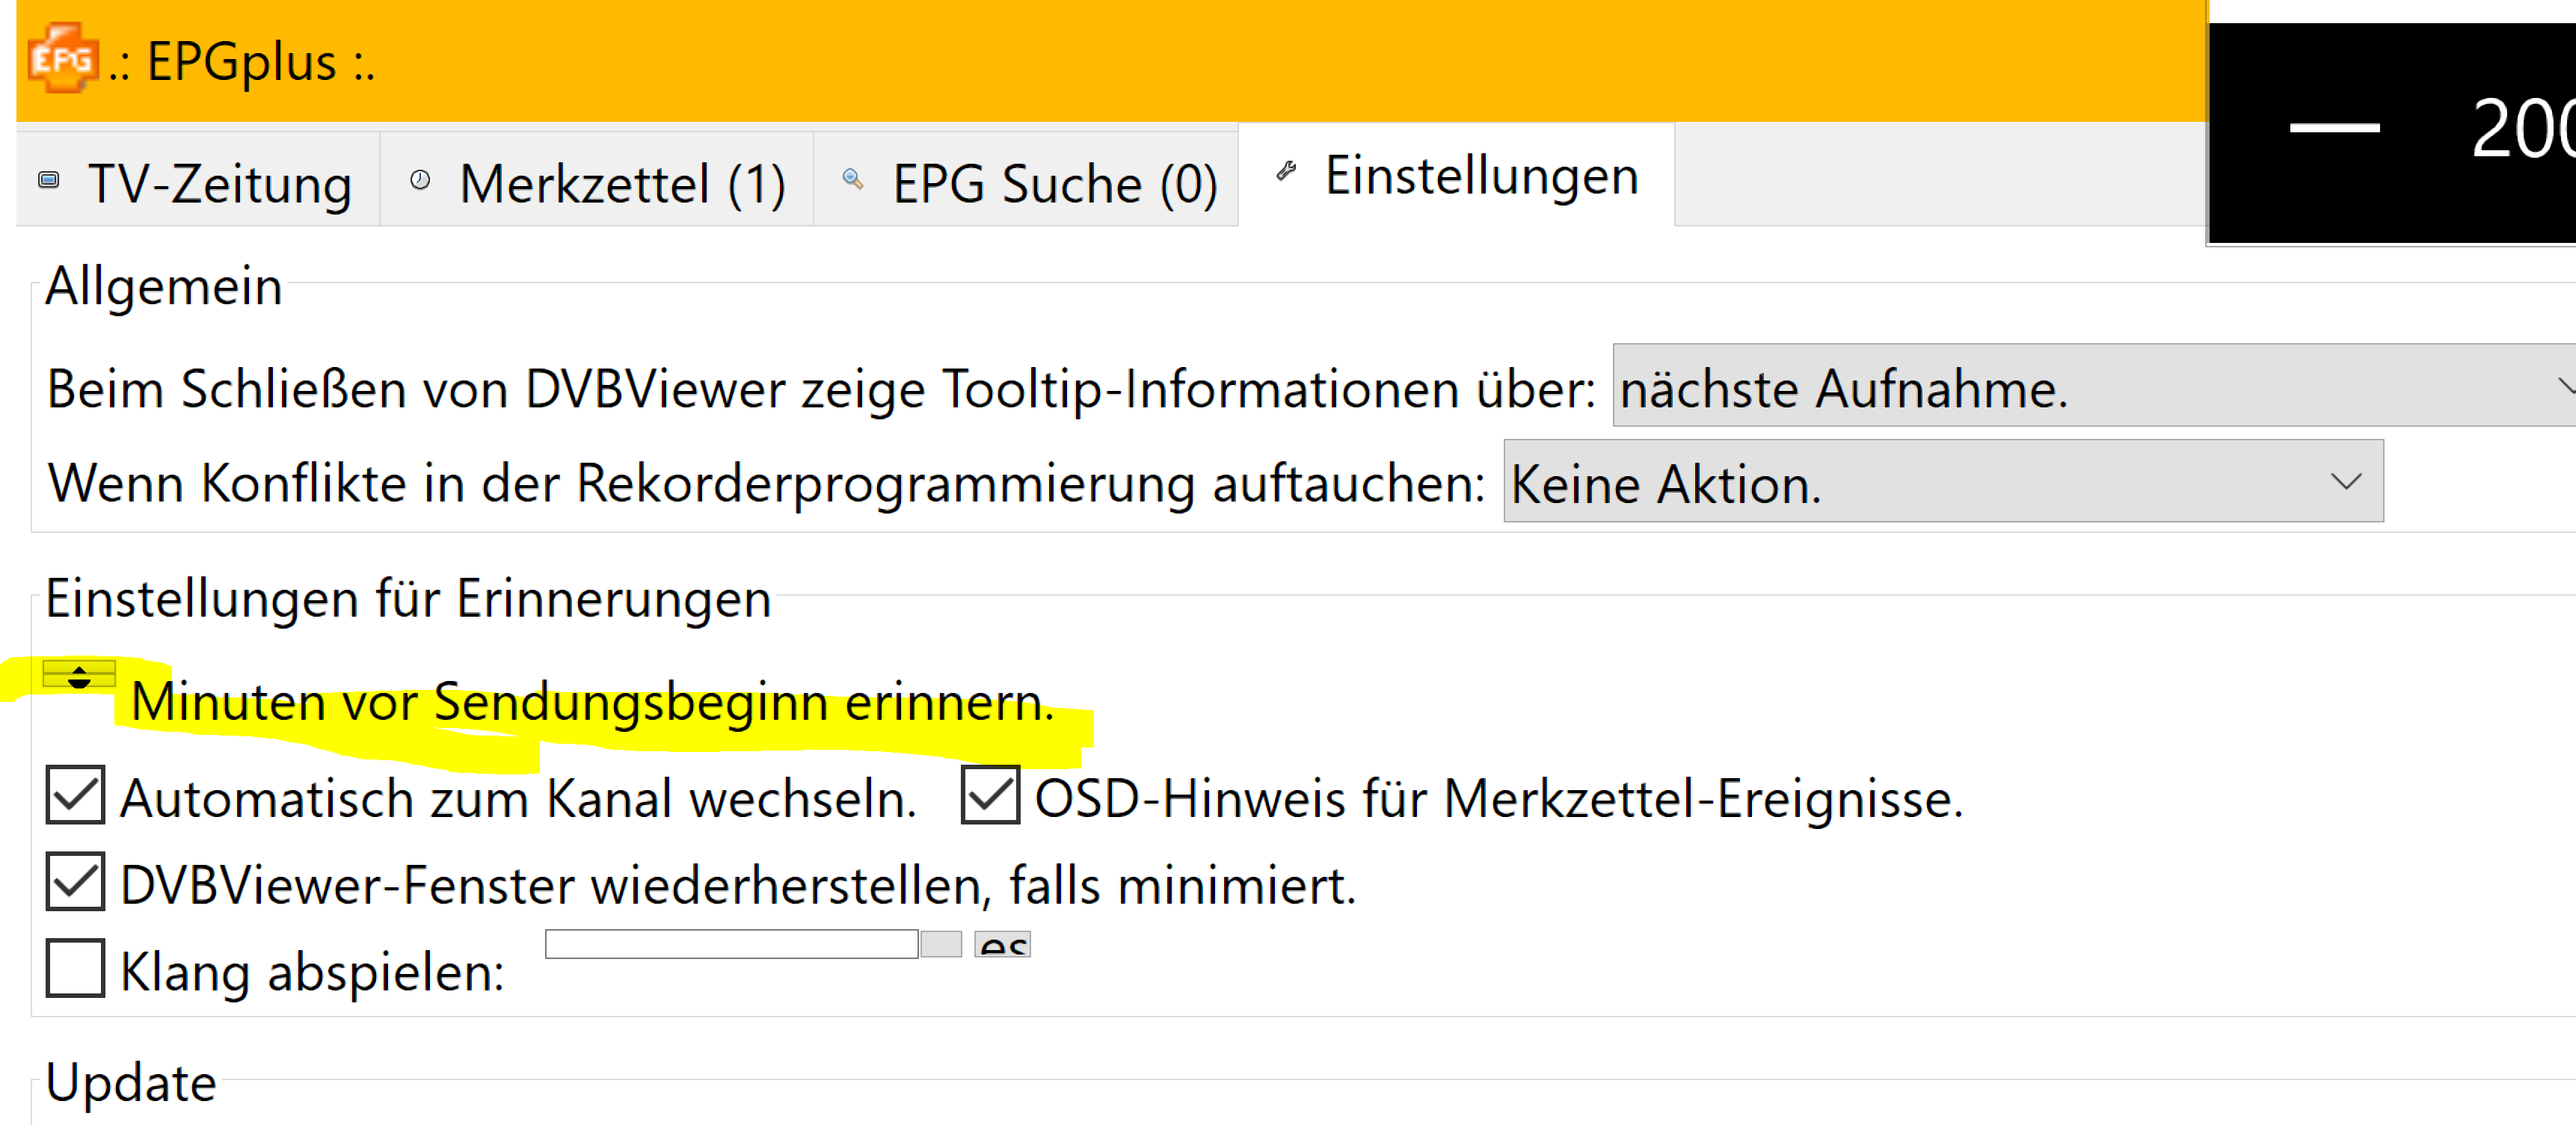This screenshot has width=2576, height=1125.
Task: Click the magnifier icon beside EPG Suche
Action: click(x=852, y=180)
